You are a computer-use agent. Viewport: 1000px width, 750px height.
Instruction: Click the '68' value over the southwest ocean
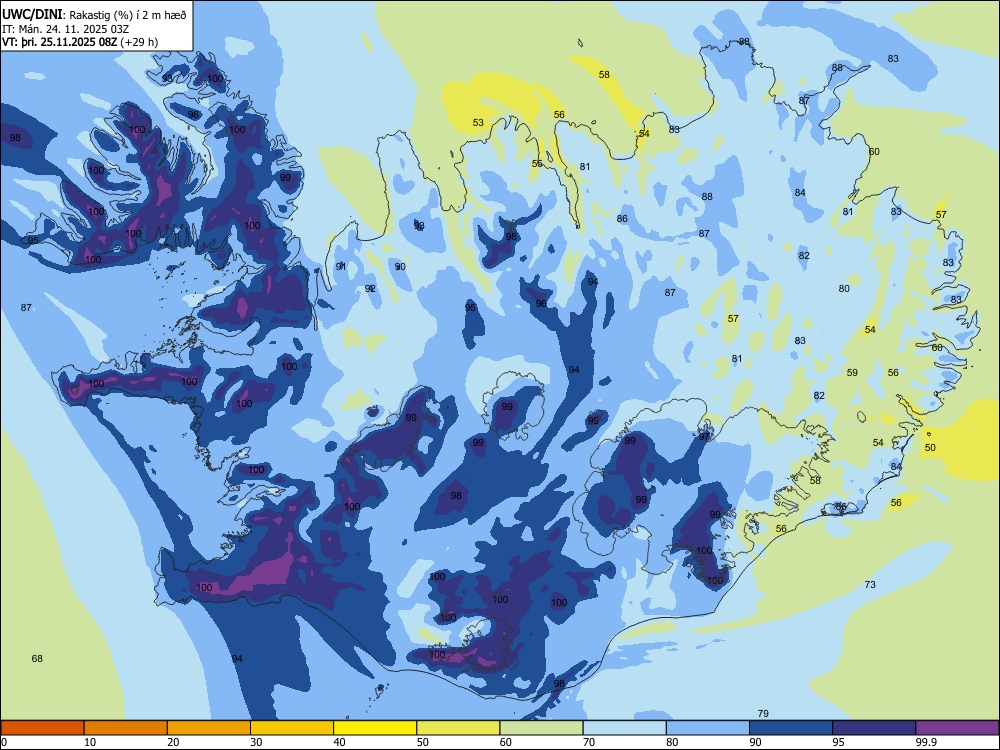[37, 658]
